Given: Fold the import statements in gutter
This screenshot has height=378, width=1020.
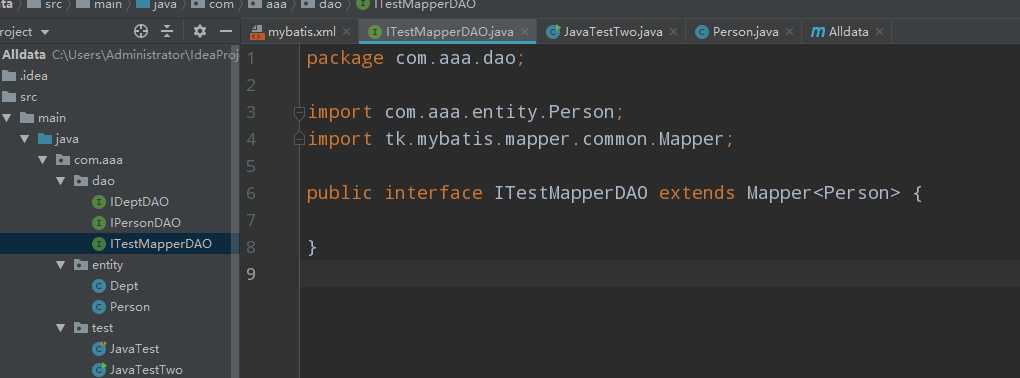Looking at the screenshot, I should click(x=299, y=113).
